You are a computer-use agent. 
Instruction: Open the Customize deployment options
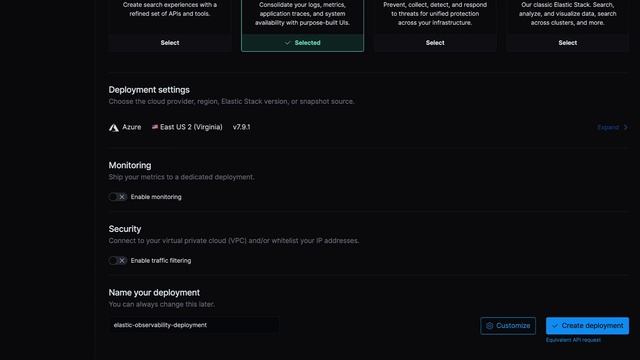tap(508, 326)
